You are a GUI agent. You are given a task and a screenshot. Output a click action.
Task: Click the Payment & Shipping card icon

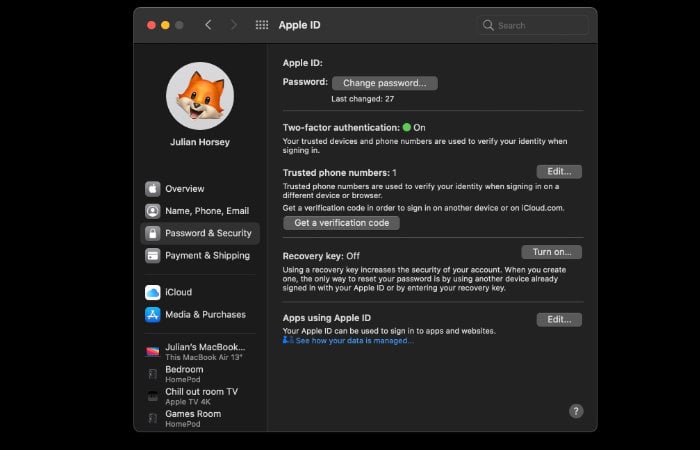[153, 256]
